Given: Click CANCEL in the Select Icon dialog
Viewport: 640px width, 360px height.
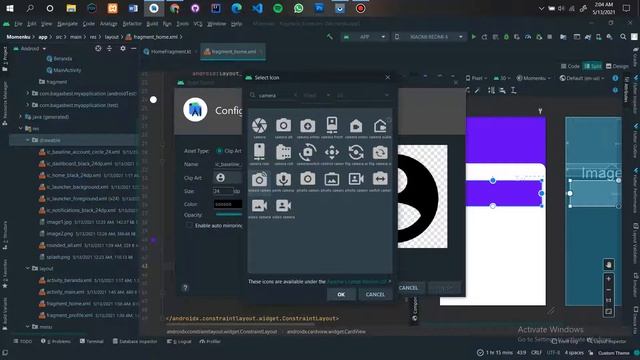Looking at the screenshot, I should [x=375, y=294].
